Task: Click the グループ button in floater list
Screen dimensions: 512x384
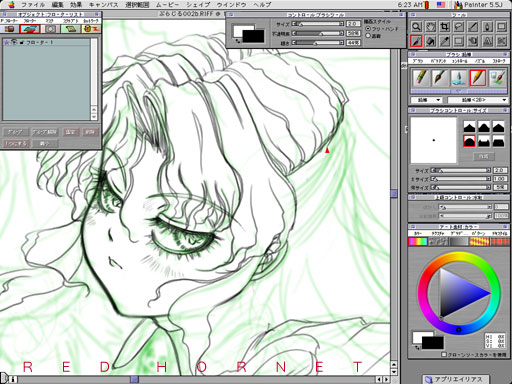Action: (x=15, y=132)
